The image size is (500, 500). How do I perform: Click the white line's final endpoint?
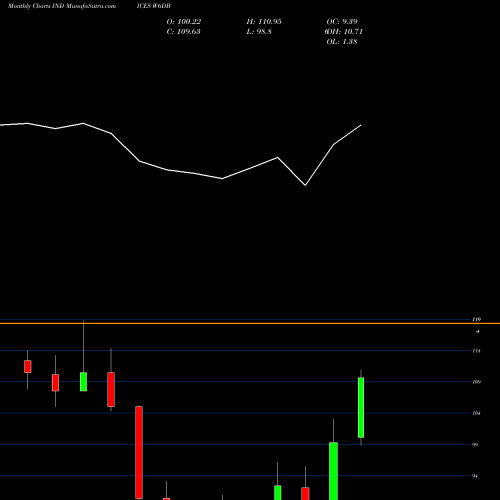pyautogui.click(x=361, y=125)
